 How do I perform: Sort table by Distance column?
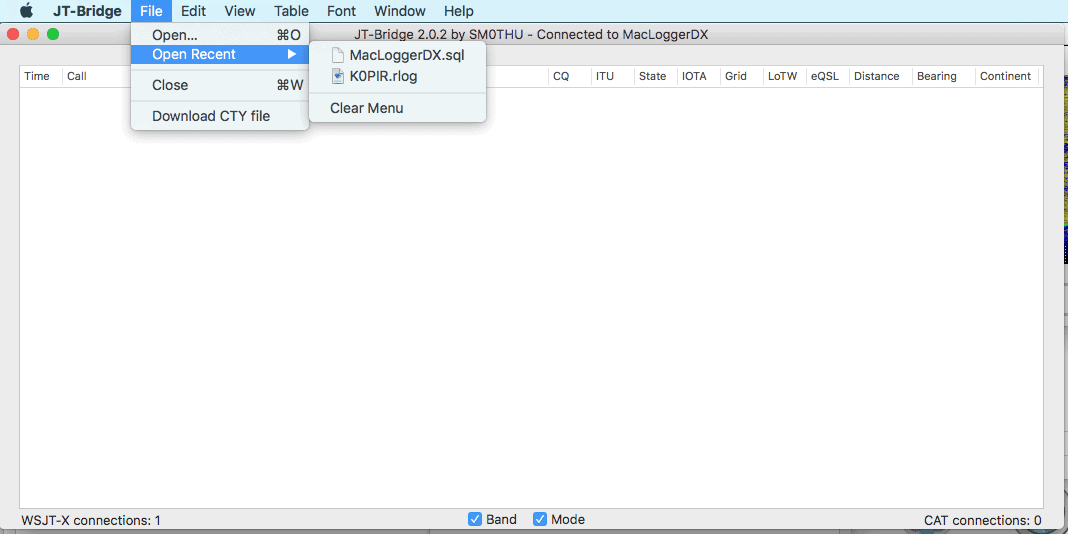point(880,76)
